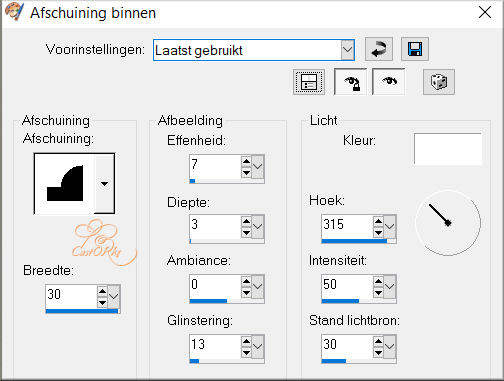Decrease Hoek angle with down arrow
504x381 pixels.
pyautogui.click(x=378, y=232)
